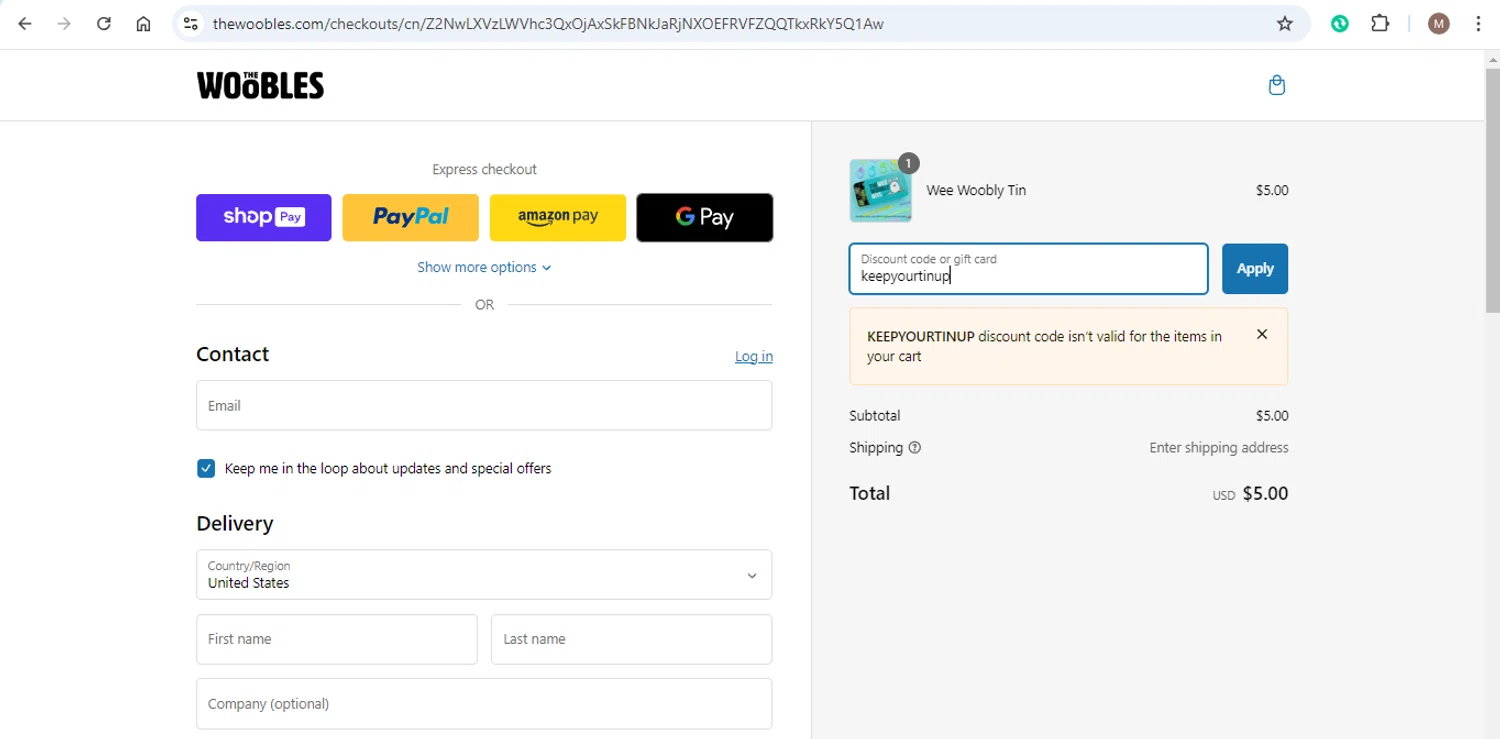Follow the Log in link
Viewport: 1500px width, 739px height.
[753, 357]
